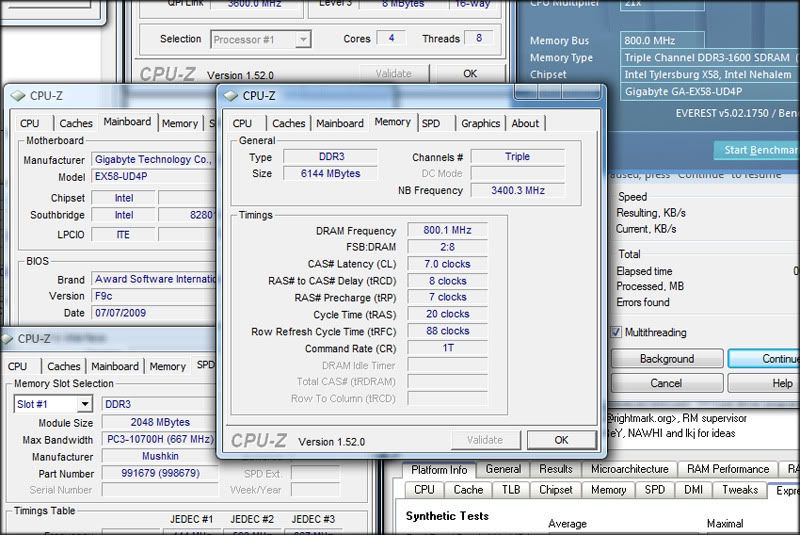
Task: Switch to the Results tab in RightMark
Action: tap(556, 469)
